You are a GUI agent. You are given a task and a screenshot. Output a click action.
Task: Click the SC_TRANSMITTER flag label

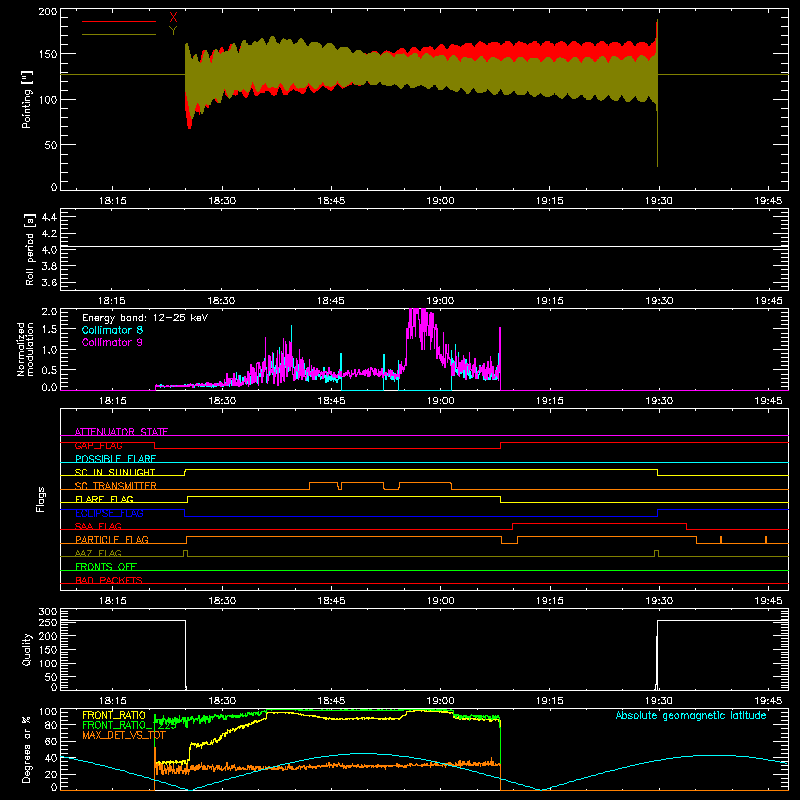(x=116, y=486)
